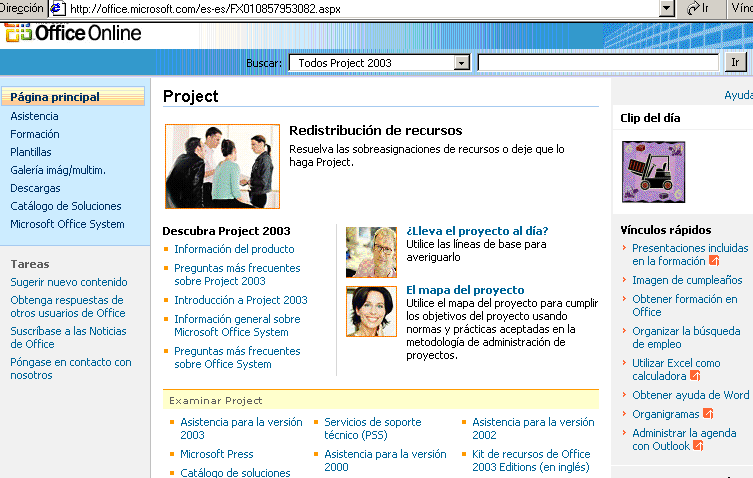This screenshot has height=478, width=753.
Task: Open Organizar la búsqueda de empleo link
Action: coord(686,338)
